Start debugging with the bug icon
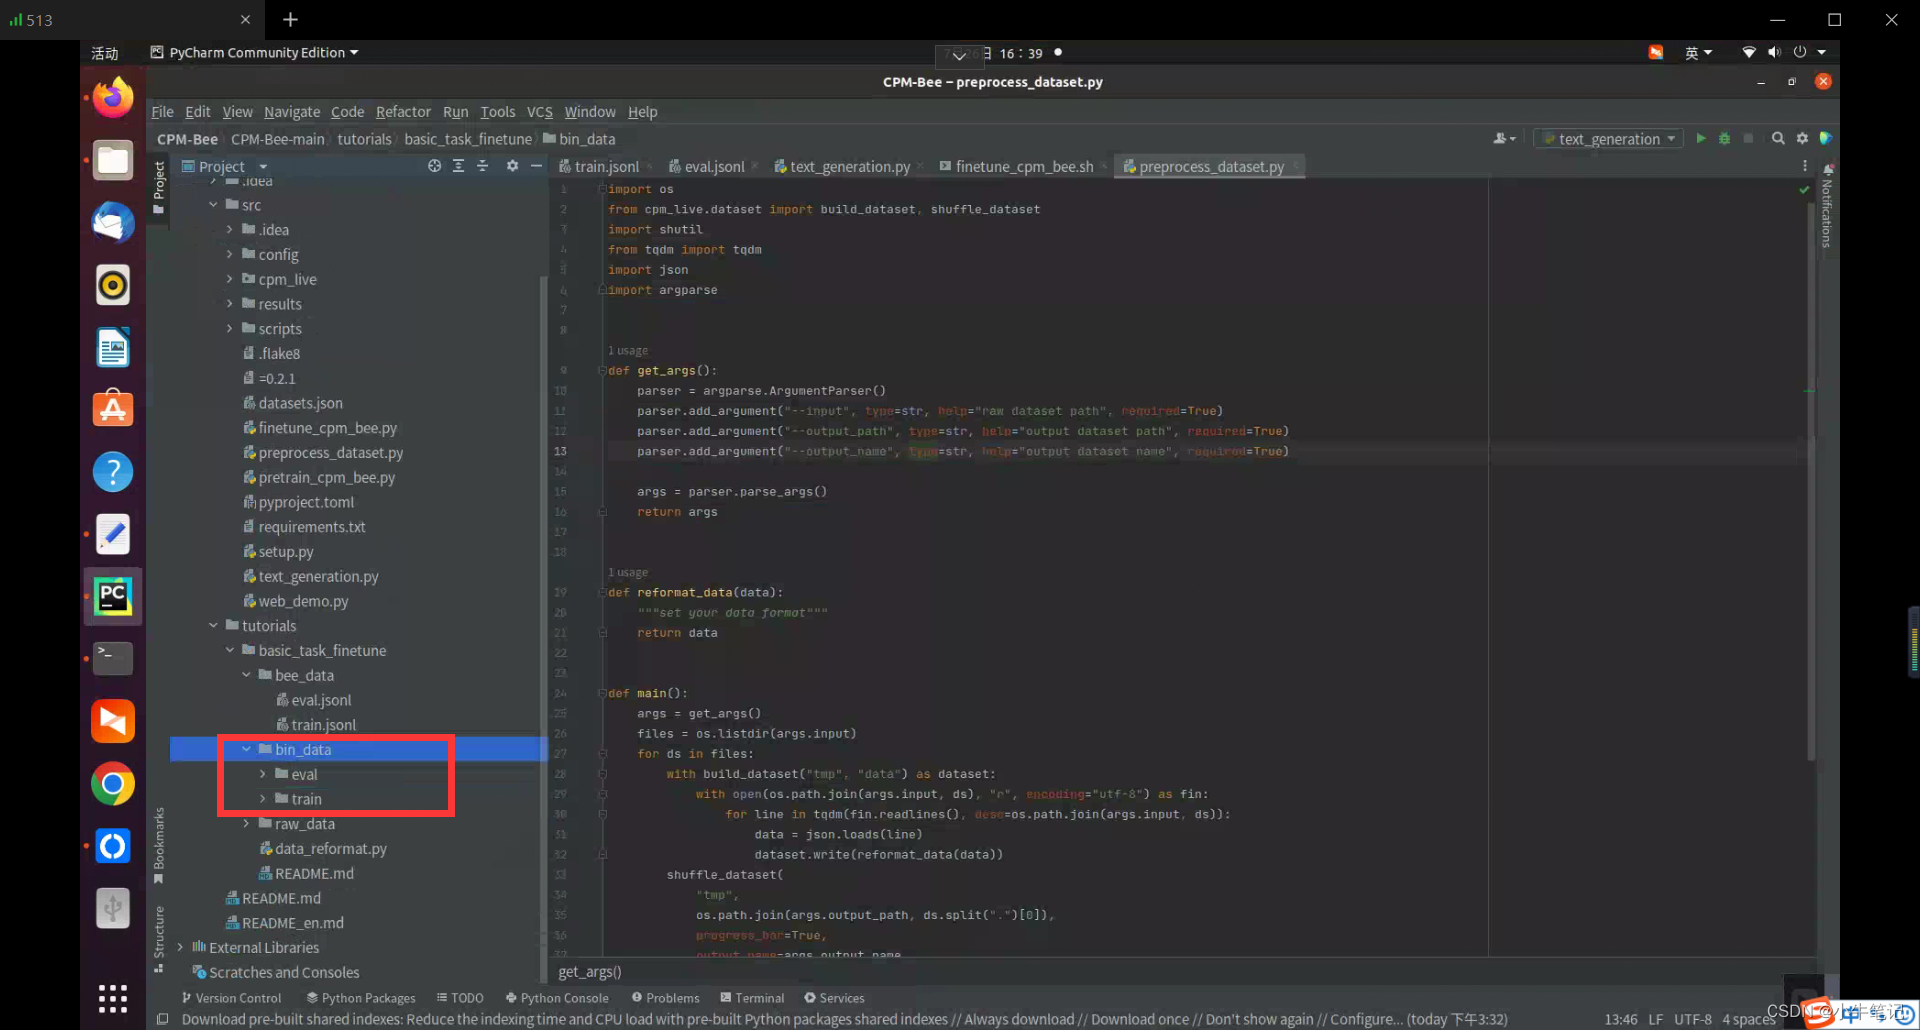The width and height of the screenshot is (1920, 1030). (x=1724, y=138)
